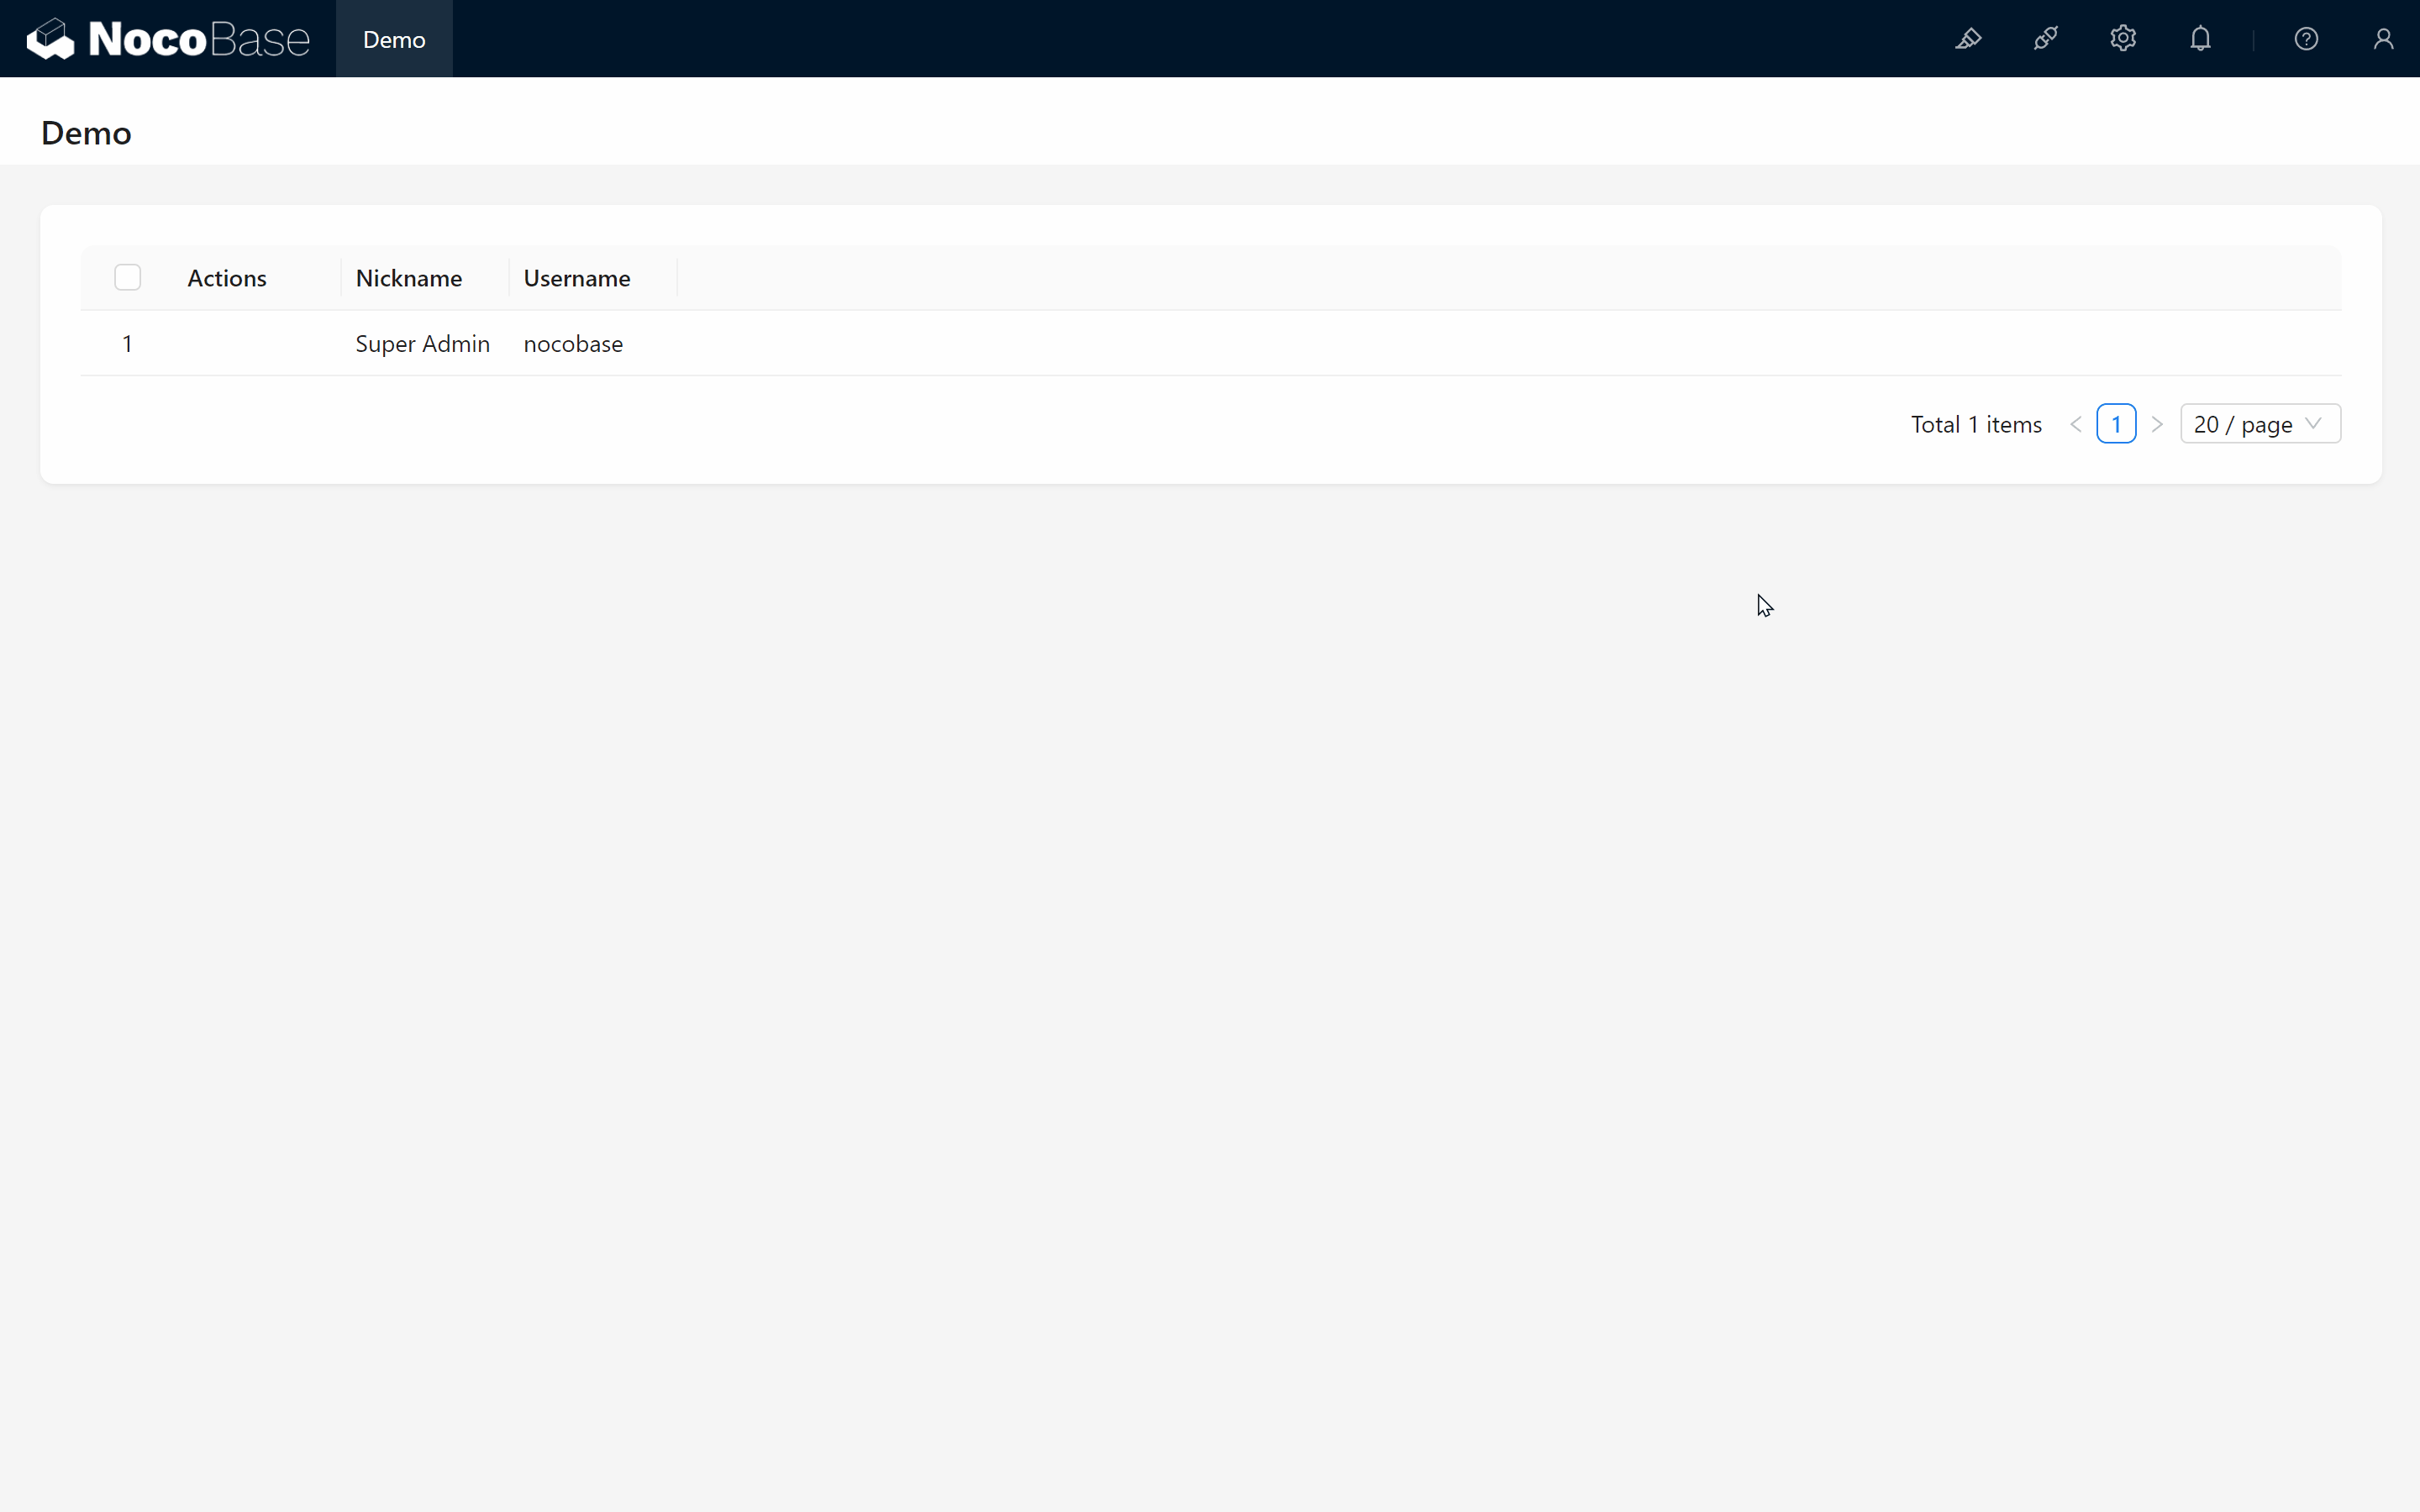Click the Super Admin nickname link
This screenshot has height=1512, width=2420.
pyautogui.click(x=422, y=344)
